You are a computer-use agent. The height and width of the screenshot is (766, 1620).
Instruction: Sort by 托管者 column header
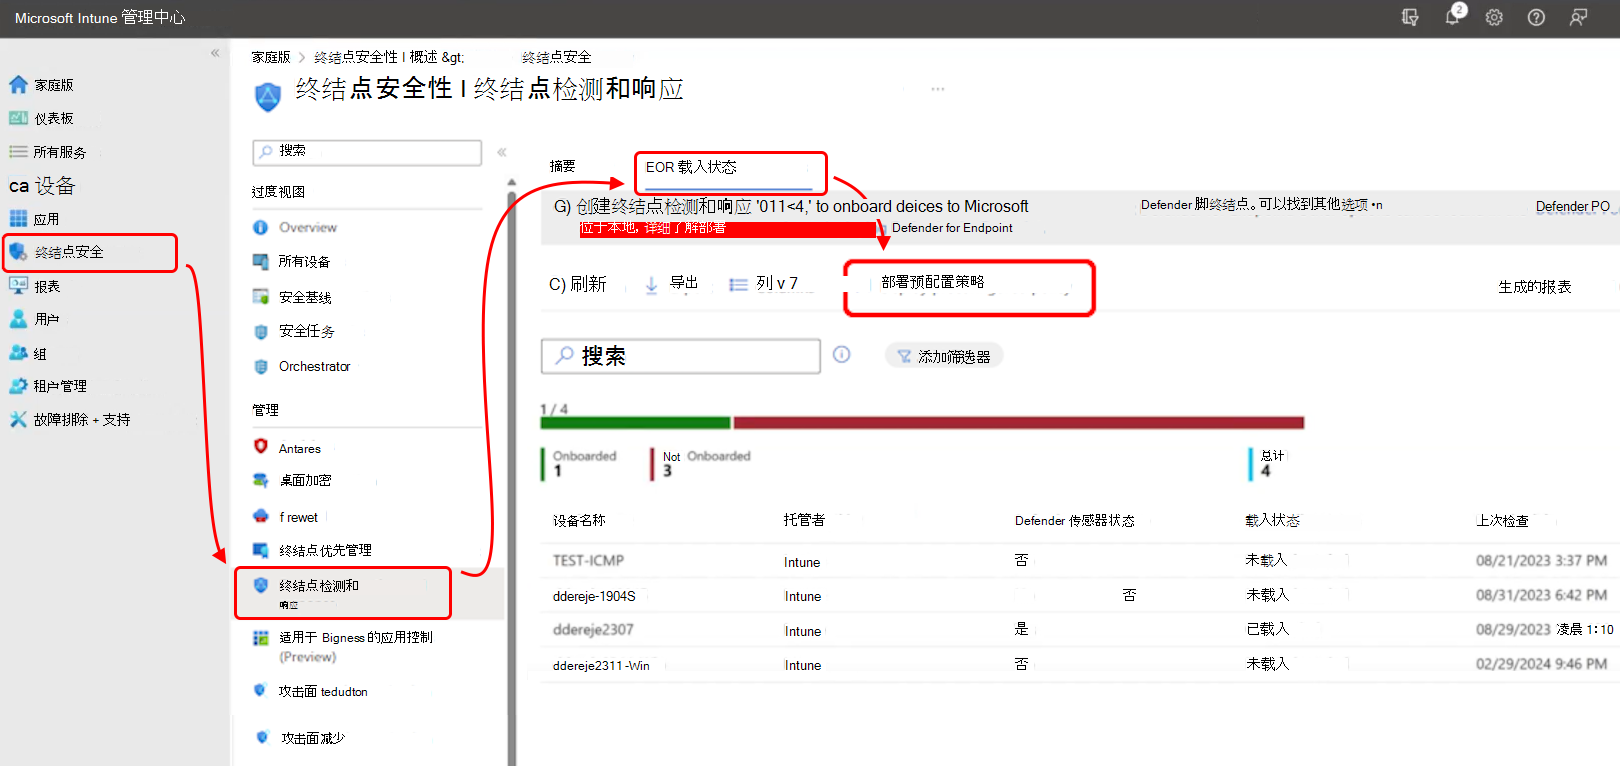point(804,520)
